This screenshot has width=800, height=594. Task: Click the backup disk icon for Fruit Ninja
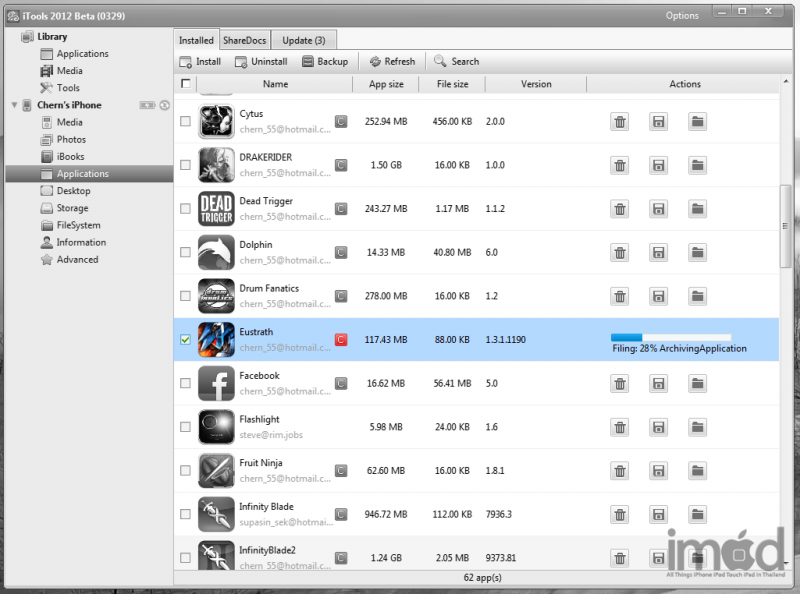coord(658,470)
